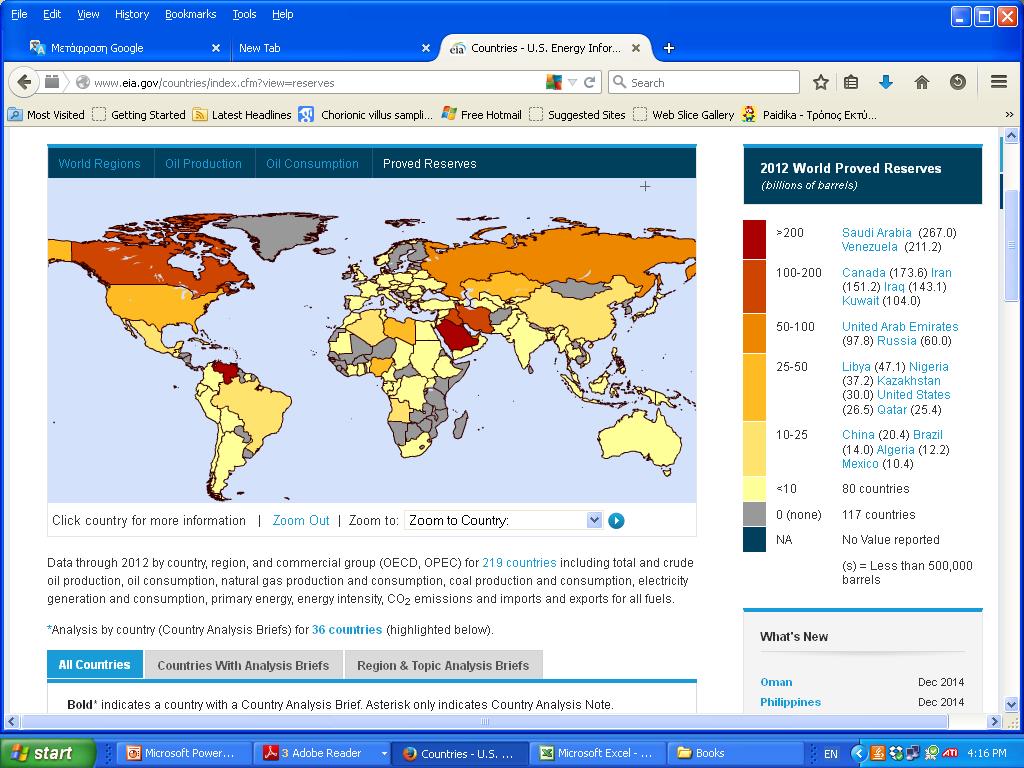Open the Chorionic villus sampling bookmark
Viewport: 1024px width, 768px height.
[366, 115]
